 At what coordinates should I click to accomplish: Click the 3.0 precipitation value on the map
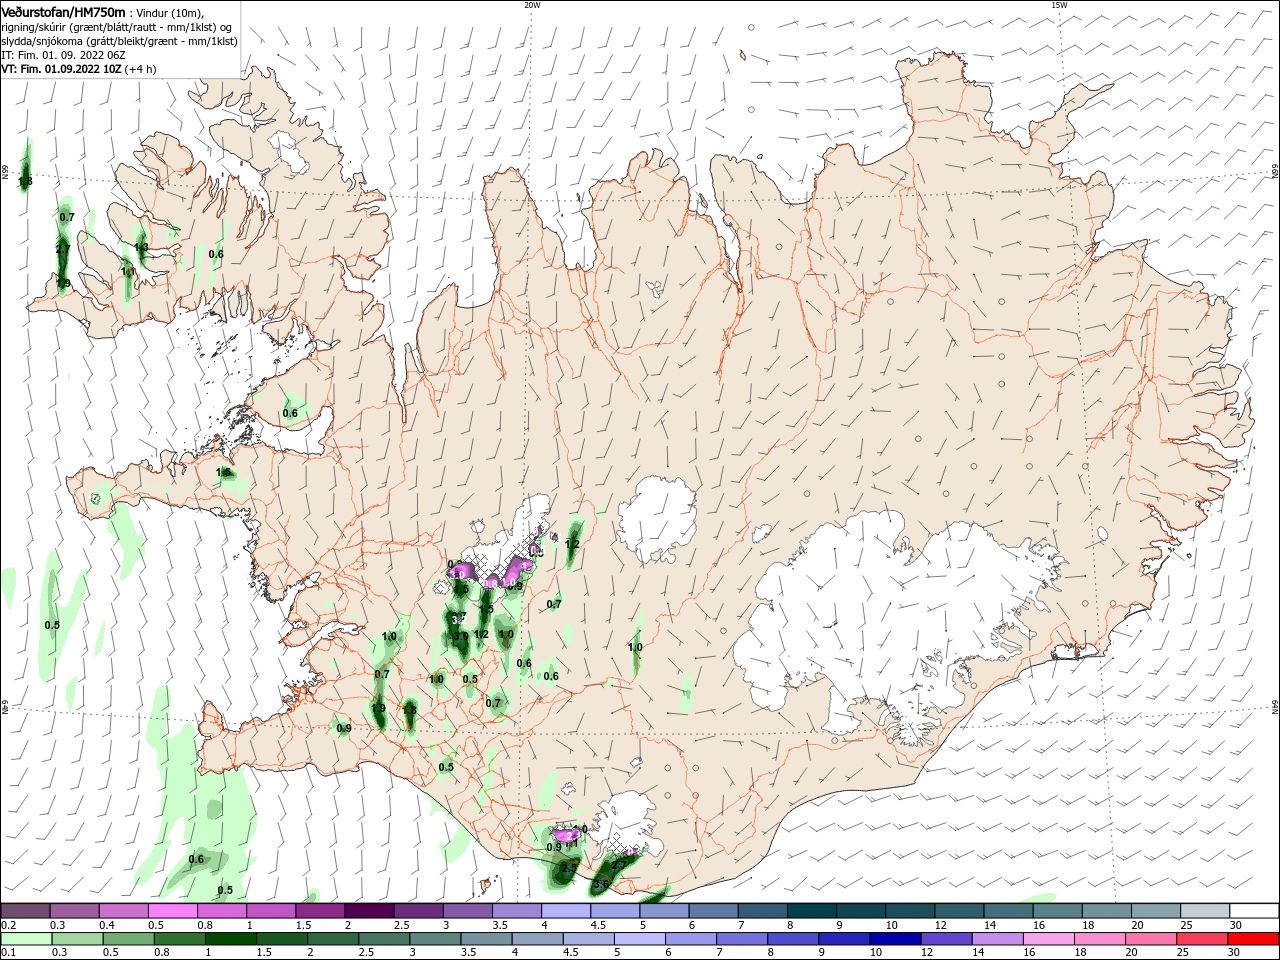[461, 636]
